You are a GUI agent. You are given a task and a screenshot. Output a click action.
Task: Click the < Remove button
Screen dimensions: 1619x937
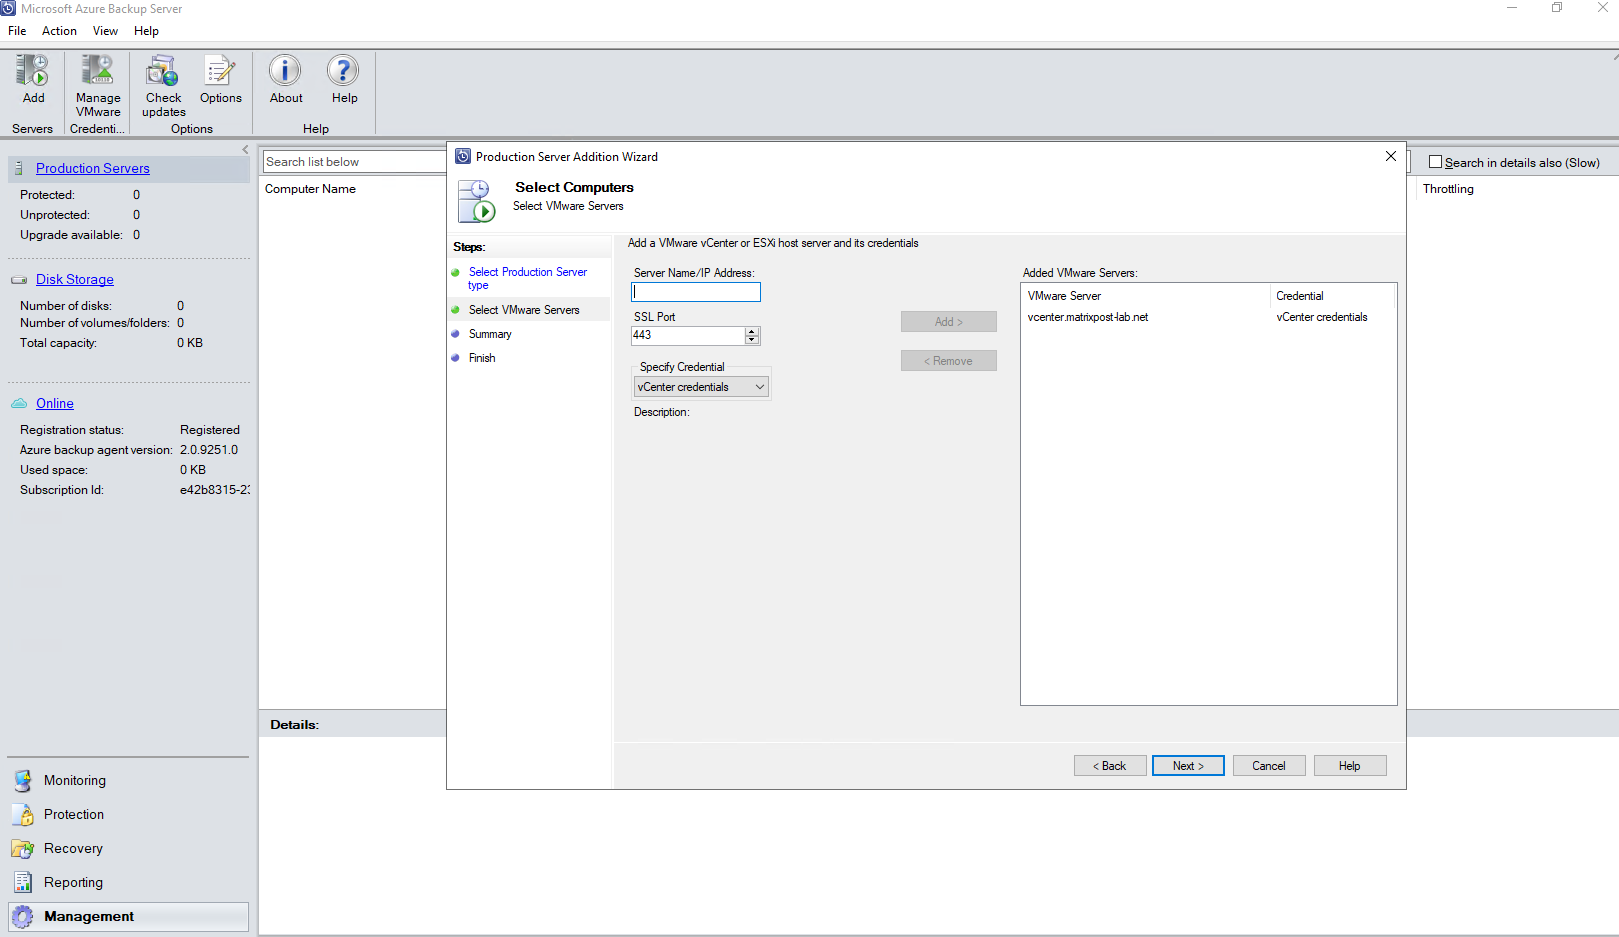click(x=949, y=361)
